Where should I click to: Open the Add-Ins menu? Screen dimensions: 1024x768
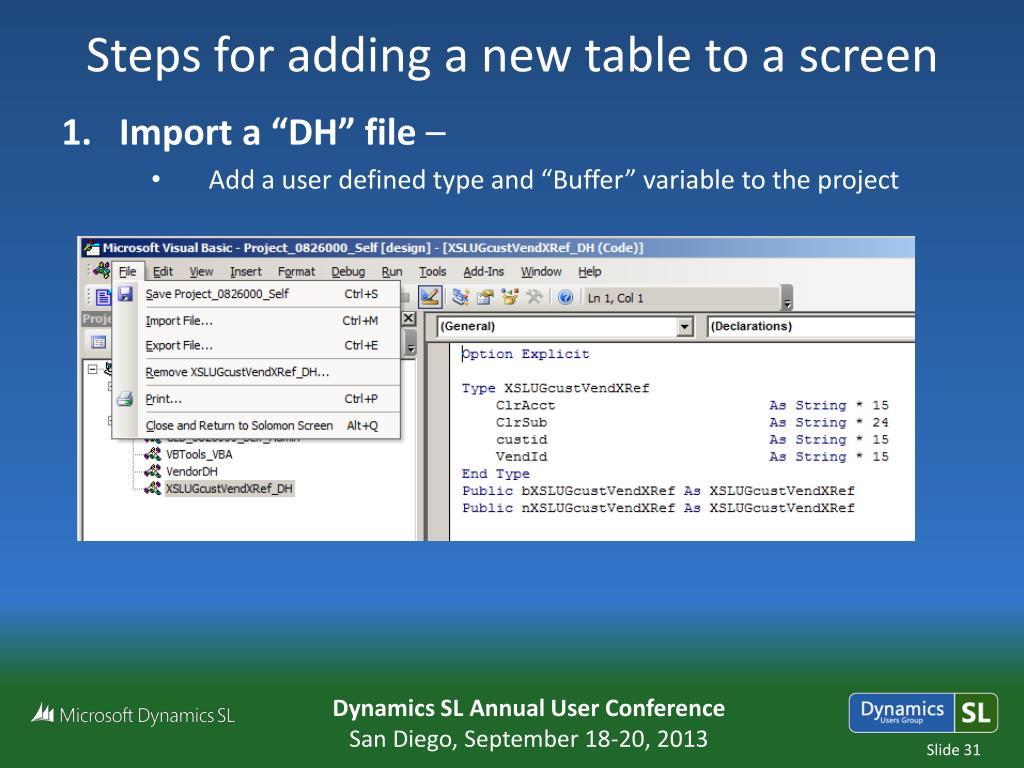(x=483, y=272)
